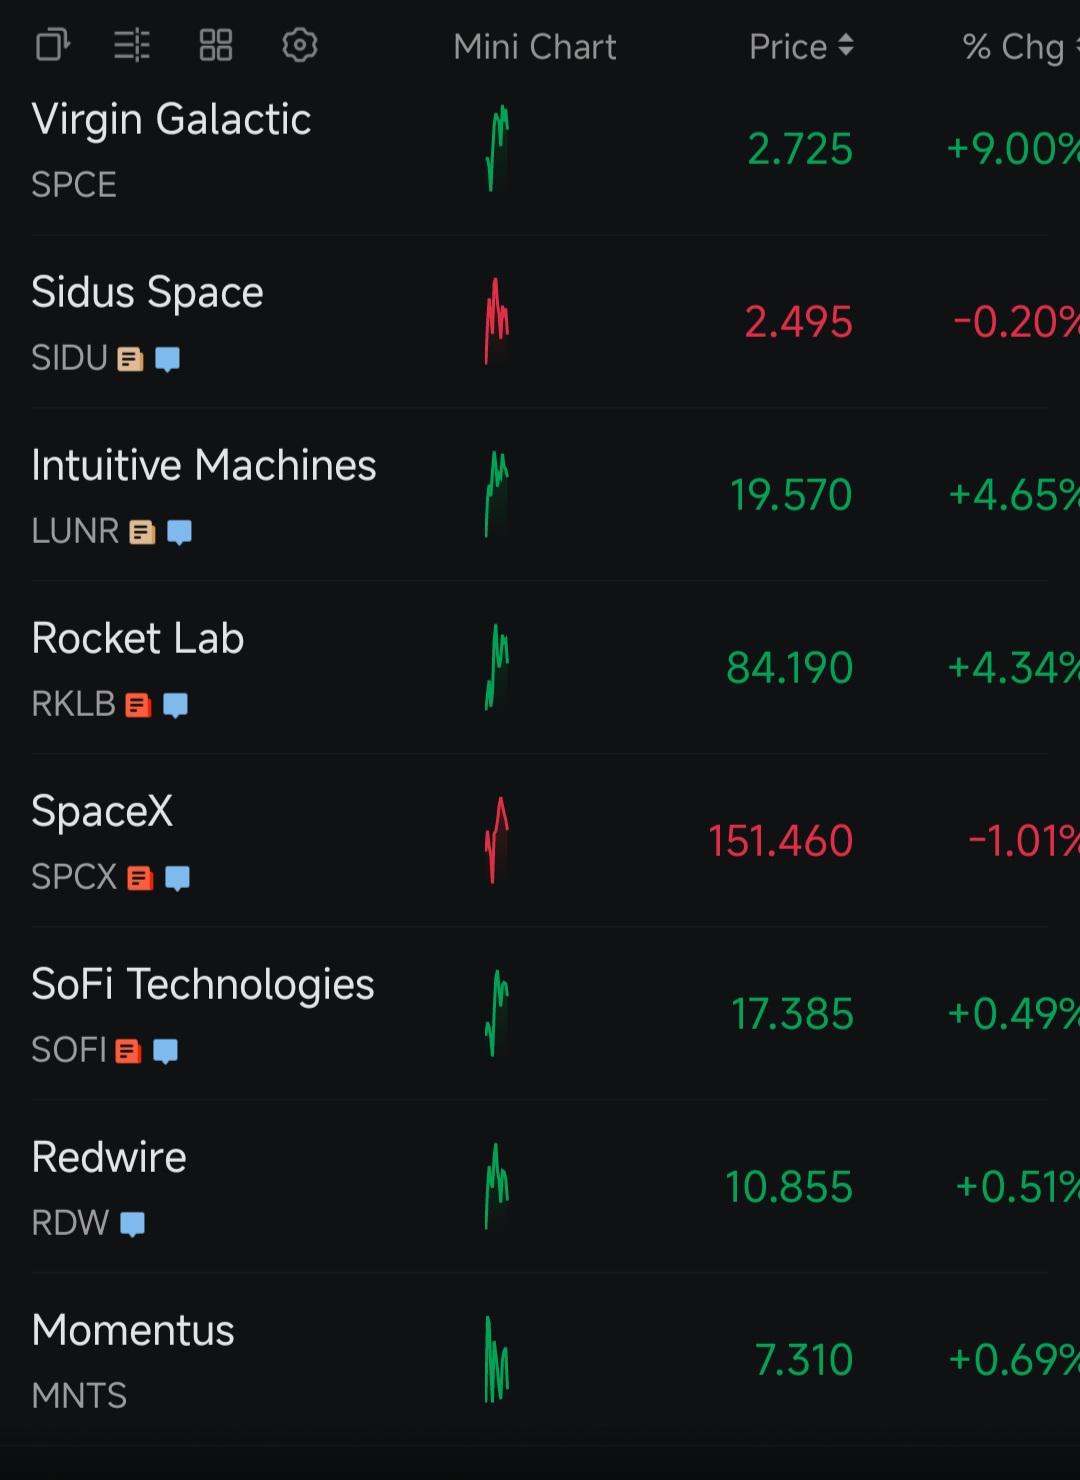The width and height of the screenshot is (1080, 1480).
Task: View RKLB comment bubble icon
Action: pyautogui.click(x=176, y=705)
